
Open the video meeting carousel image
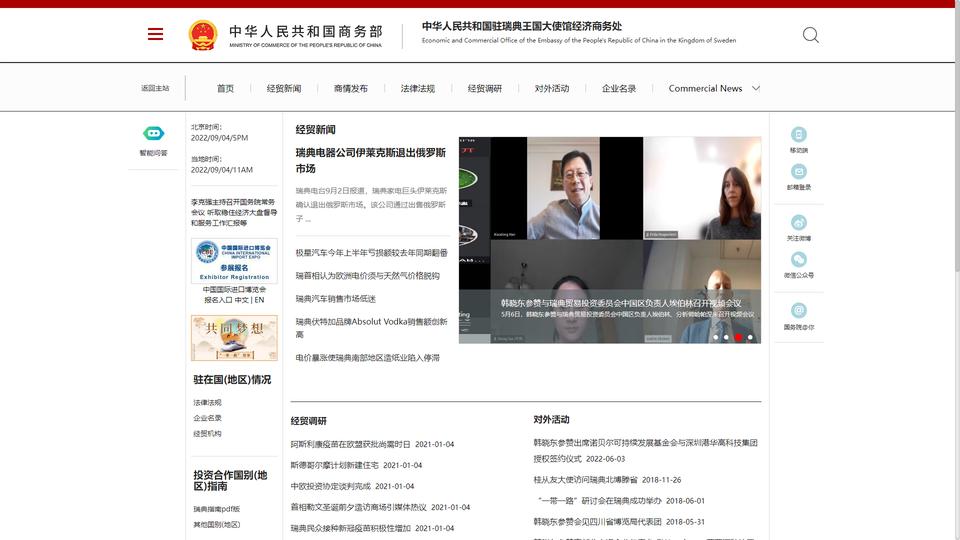pos(610,240)
